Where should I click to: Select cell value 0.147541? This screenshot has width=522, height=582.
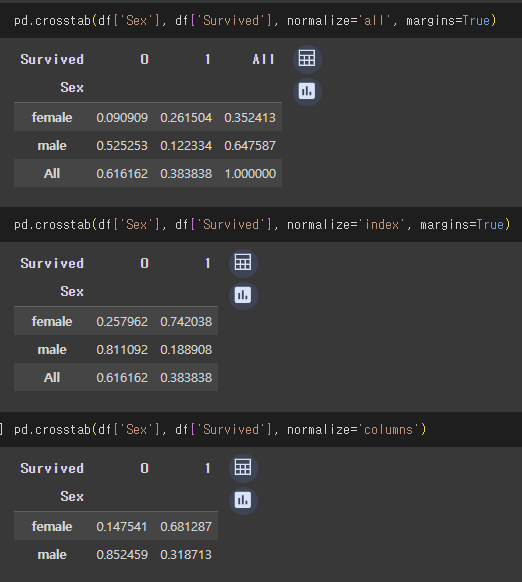pyautogui.click(x=122, y=526)
